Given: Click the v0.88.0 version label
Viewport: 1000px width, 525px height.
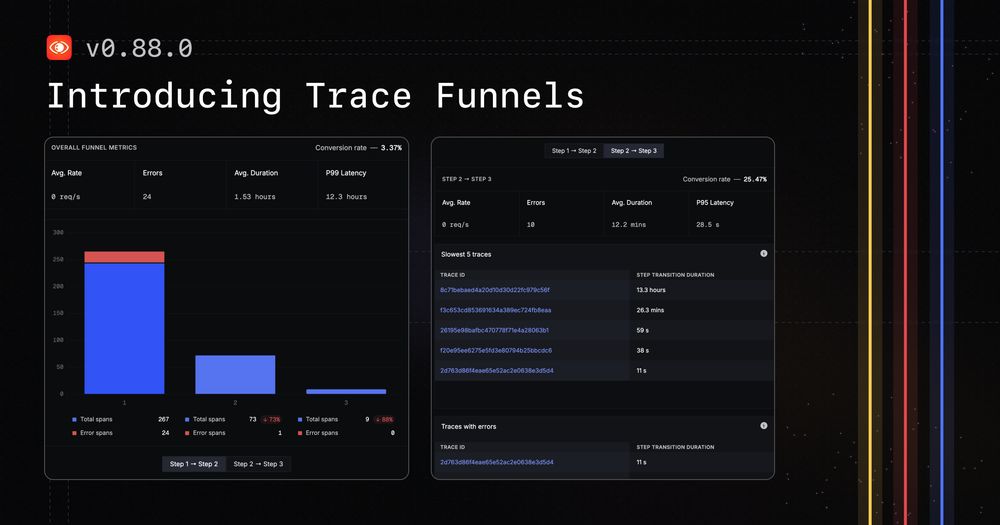Looking at the screenshot, I should [139, 48].
